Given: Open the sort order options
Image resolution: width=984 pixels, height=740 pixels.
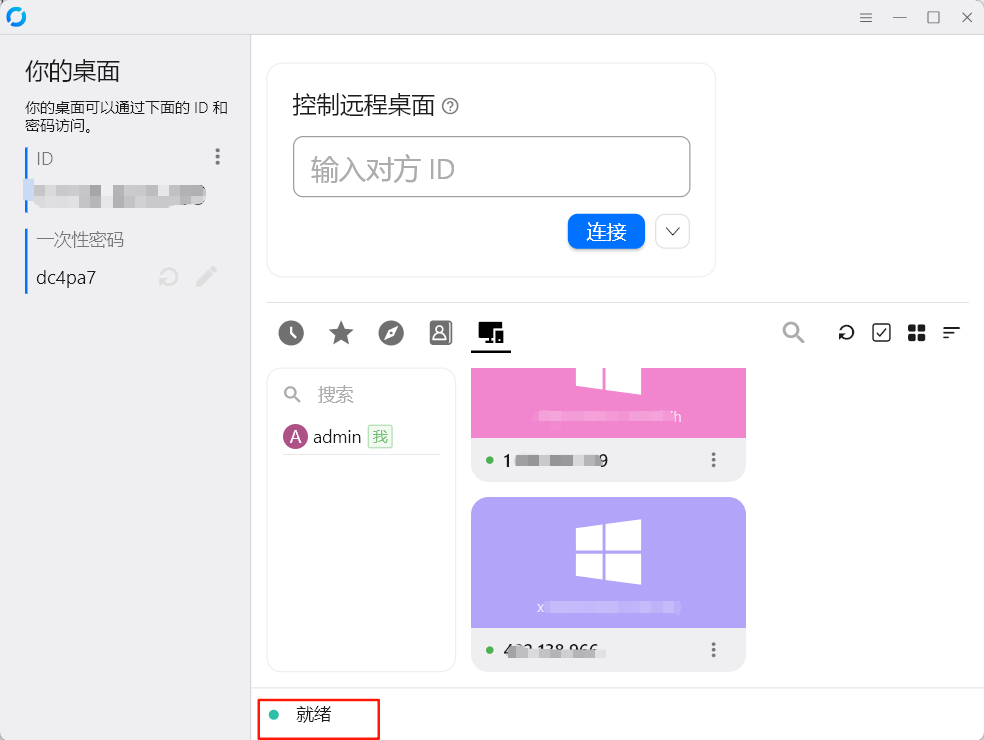Looking at the screenshot, I should (951, 333).
